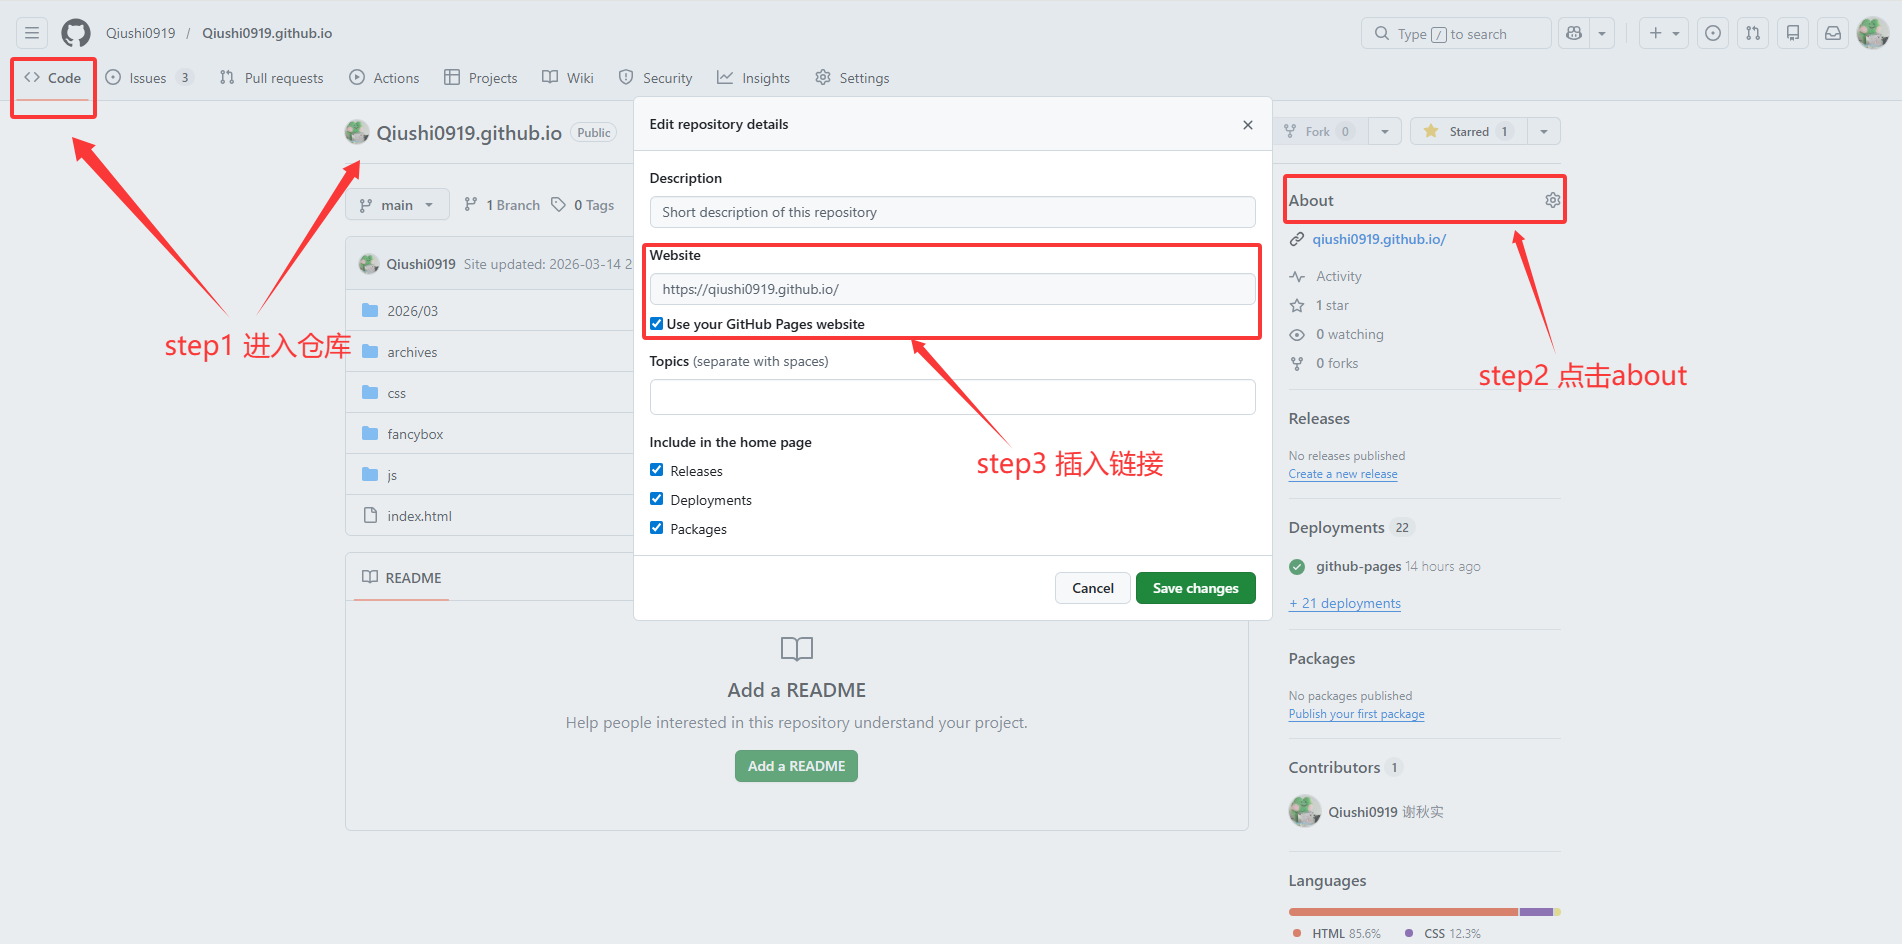Close the Edit repository details dialog

tap(1248, 125)
